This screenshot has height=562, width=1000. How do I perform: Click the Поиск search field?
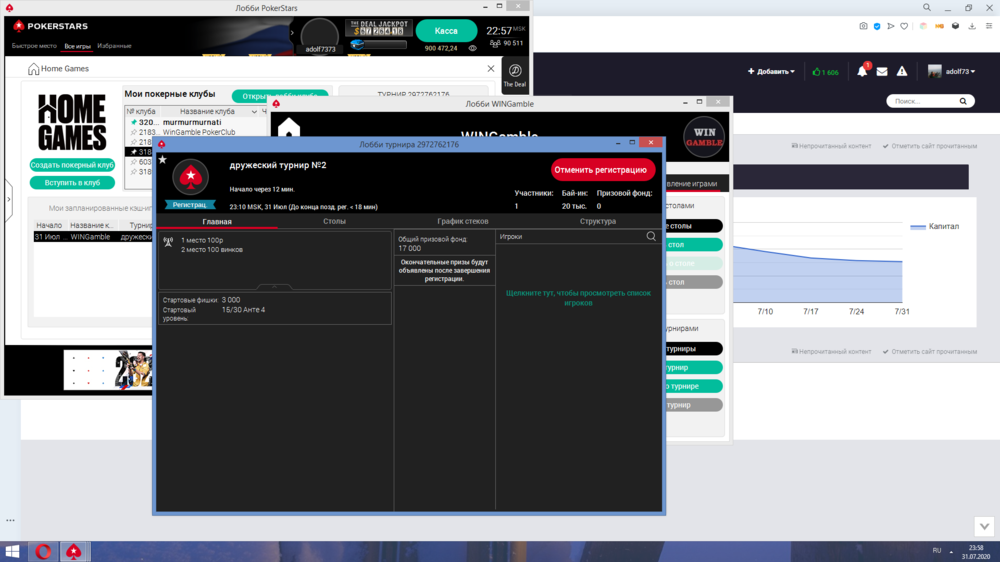[x=924, y=101]
